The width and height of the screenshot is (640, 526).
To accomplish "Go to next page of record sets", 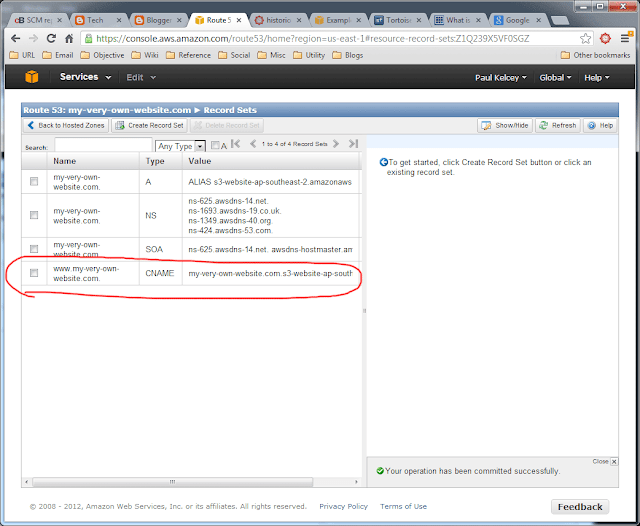I will coord(336,144).
